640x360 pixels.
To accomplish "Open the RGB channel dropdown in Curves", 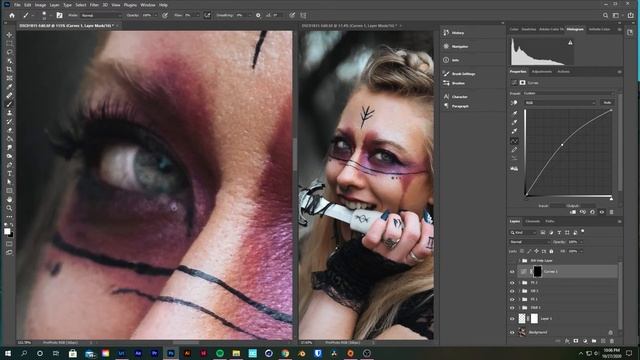I will pos(560,103).
